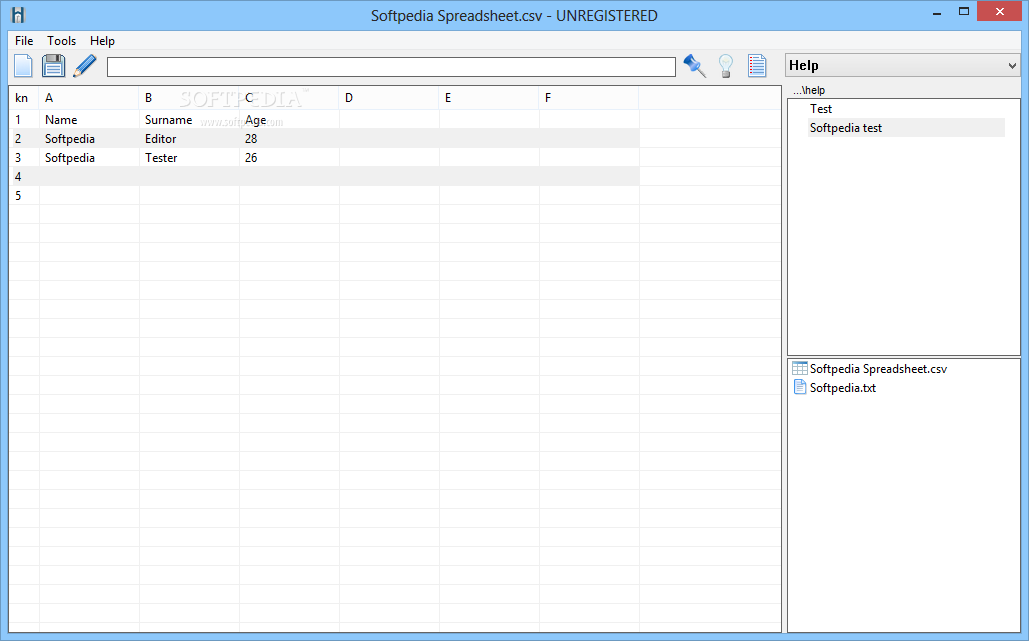
Task: Click column B header
Action: coord(189,98)
